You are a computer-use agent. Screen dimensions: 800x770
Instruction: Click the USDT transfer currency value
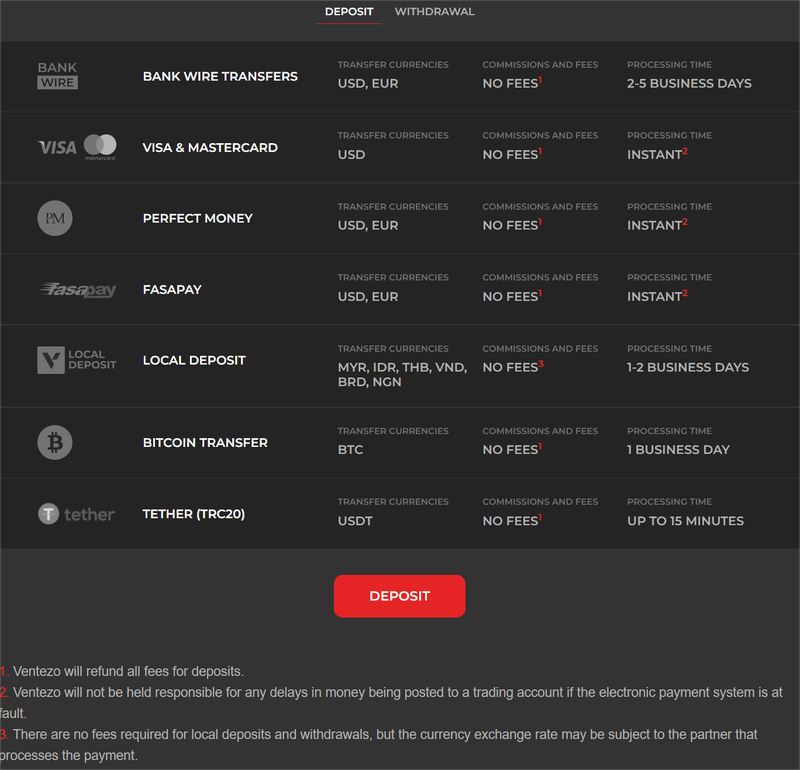(355, 521)
